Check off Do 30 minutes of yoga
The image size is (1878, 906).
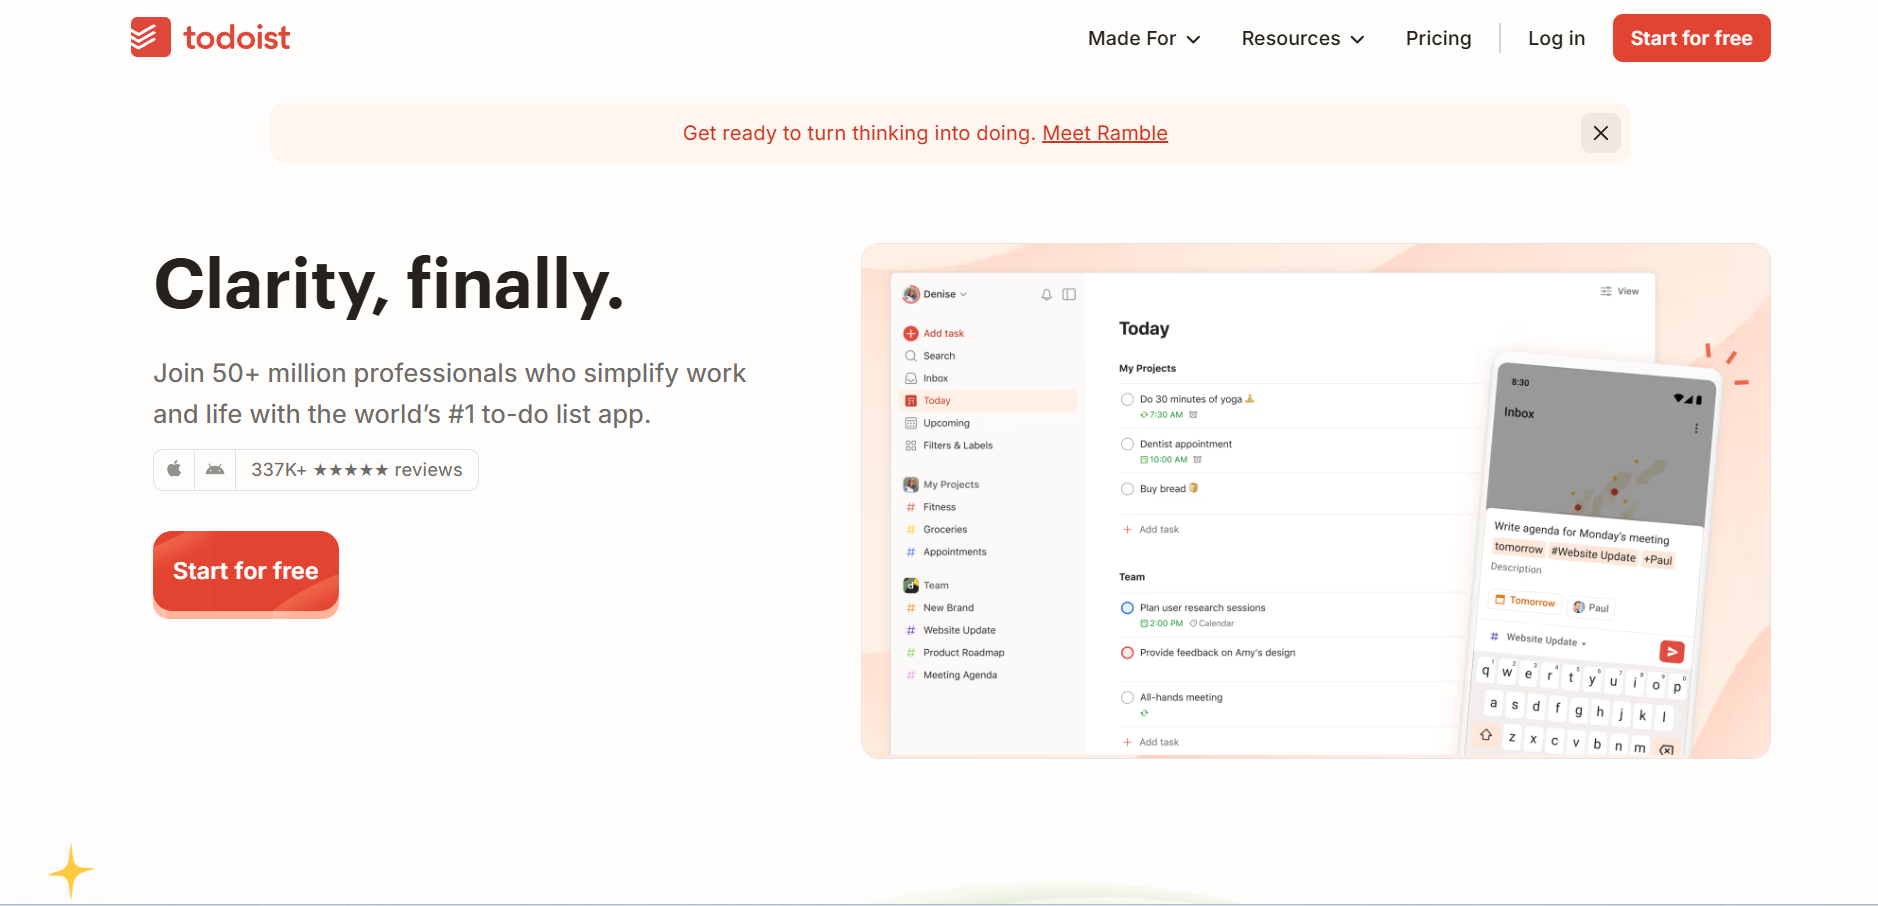pyautogui.click(x=1127, y=399)
